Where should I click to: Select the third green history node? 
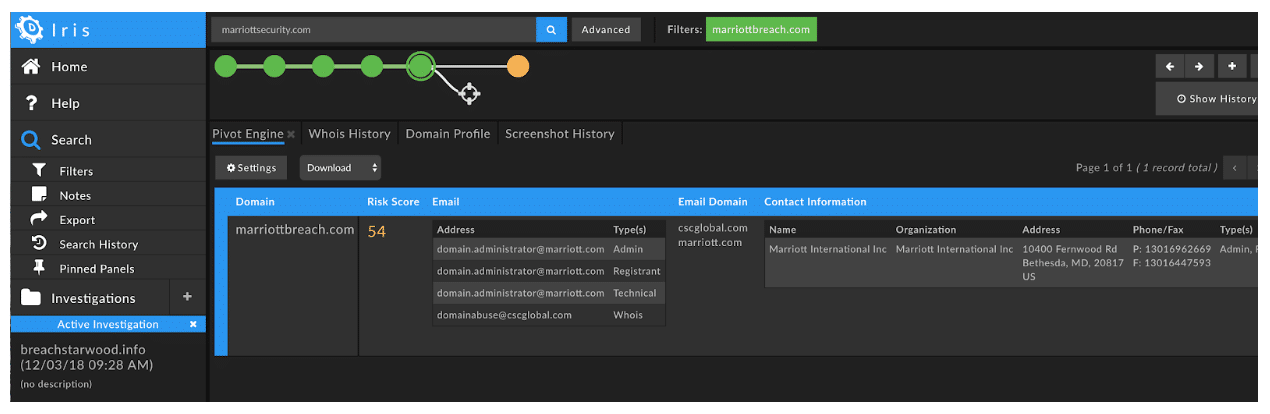[323, 67]
